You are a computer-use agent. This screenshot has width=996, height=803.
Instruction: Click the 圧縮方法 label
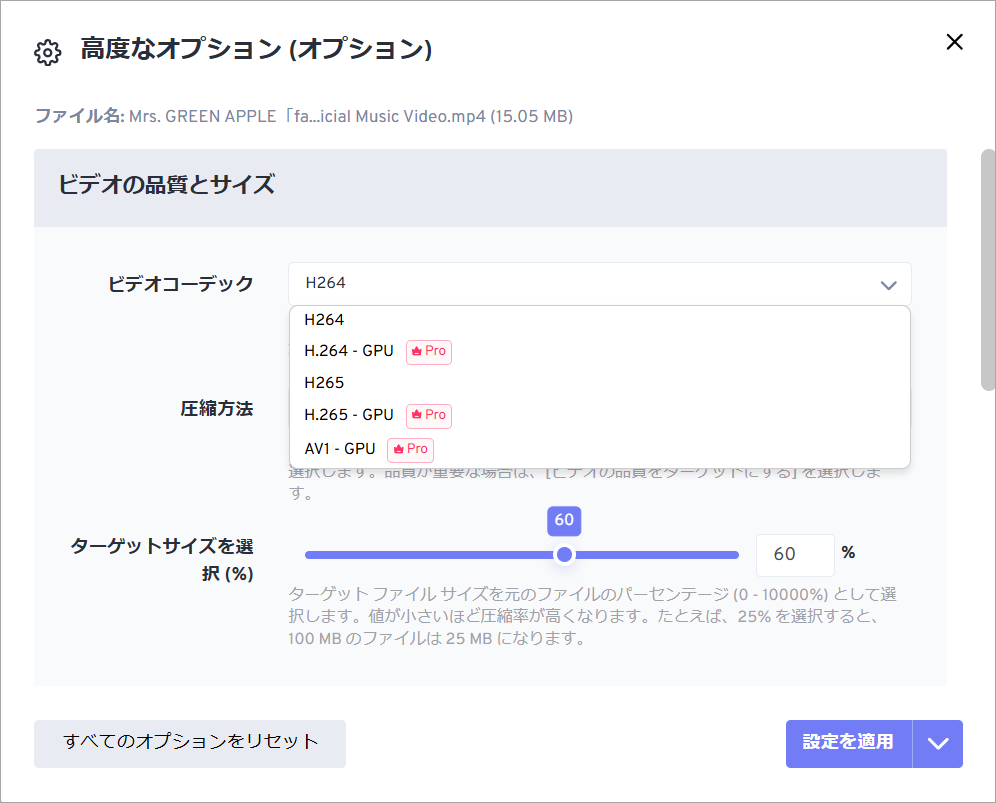[x=217, y=408]
